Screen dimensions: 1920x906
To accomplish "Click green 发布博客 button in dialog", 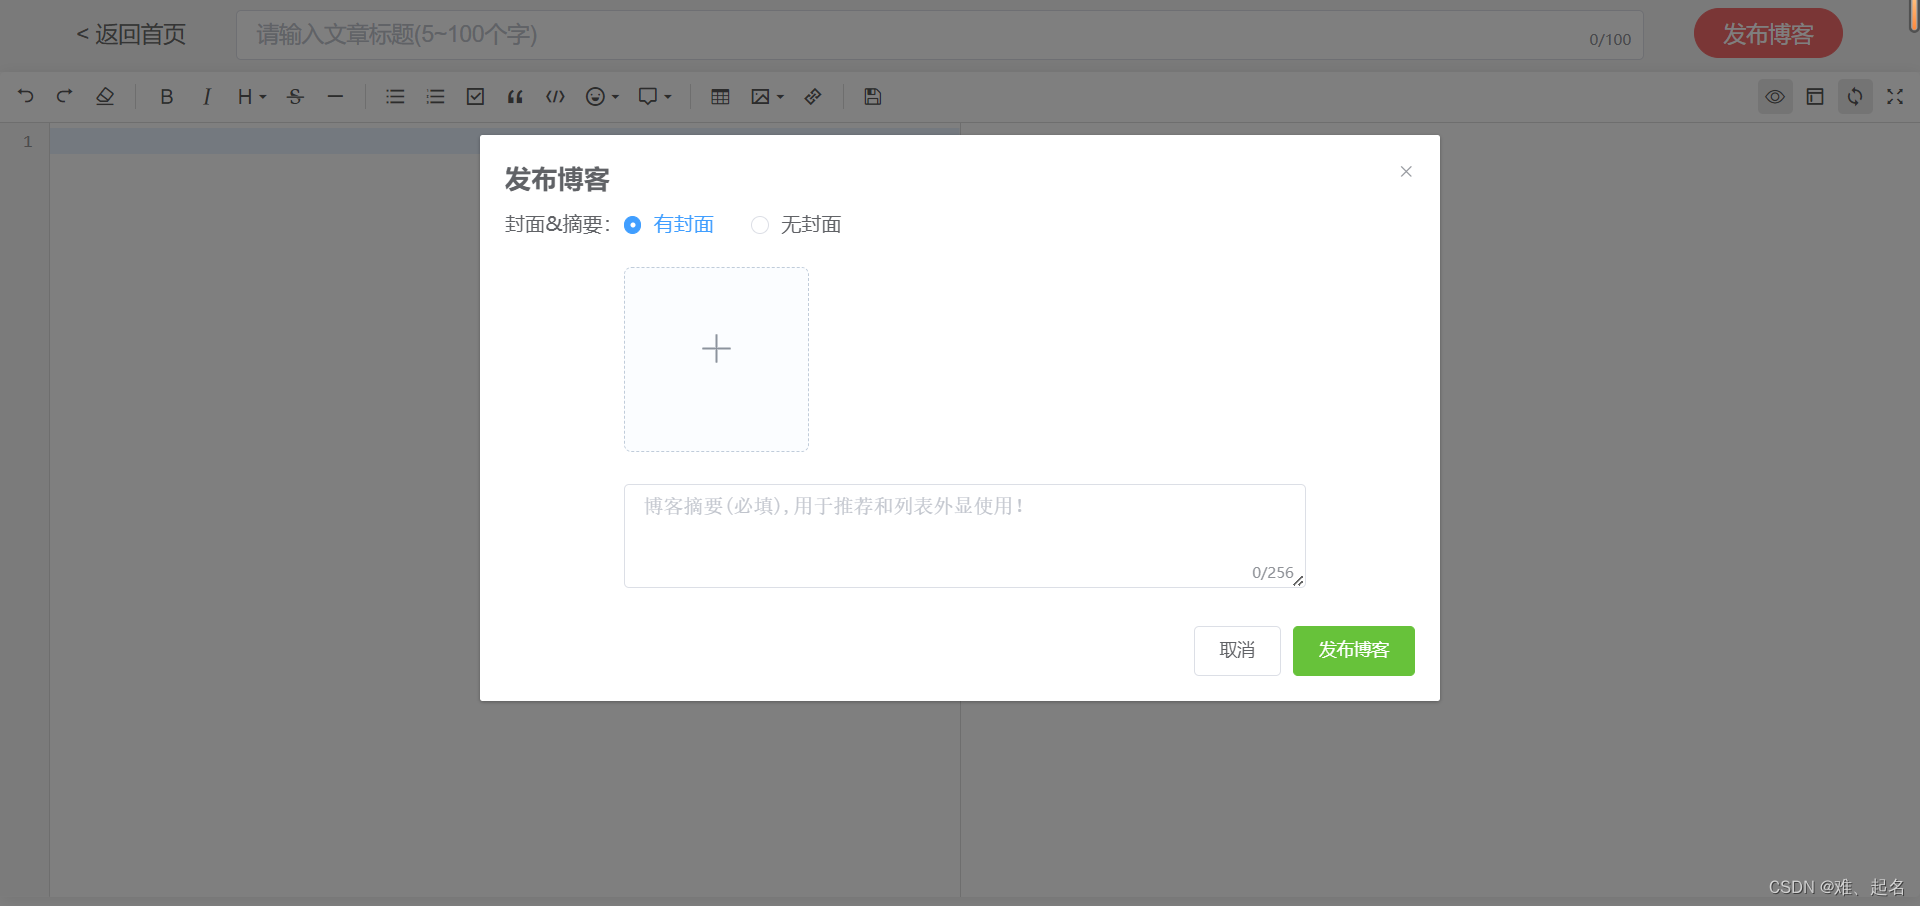I will [x=1354, y=651].
